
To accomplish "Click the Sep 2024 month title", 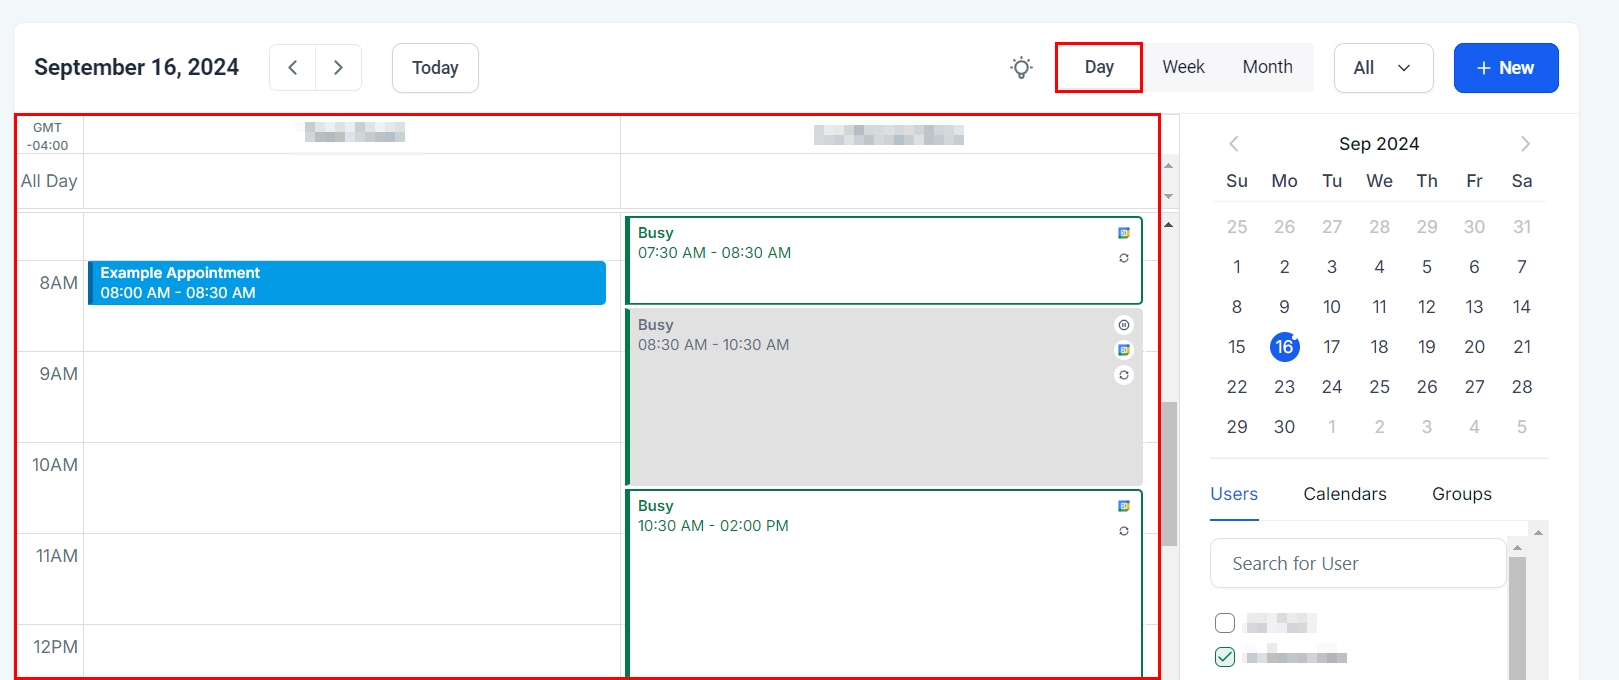I will (1379, 144).
